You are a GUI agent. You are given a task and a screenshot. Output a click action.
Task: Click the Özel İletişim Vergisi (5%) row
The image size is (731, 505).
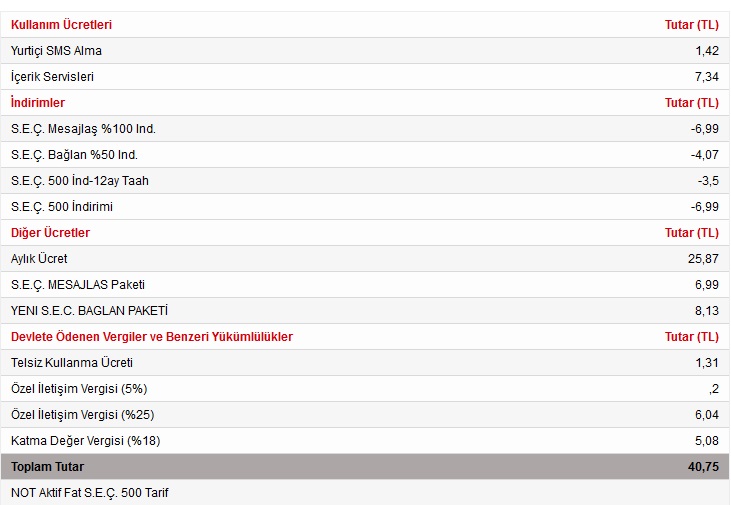point(79,388)
